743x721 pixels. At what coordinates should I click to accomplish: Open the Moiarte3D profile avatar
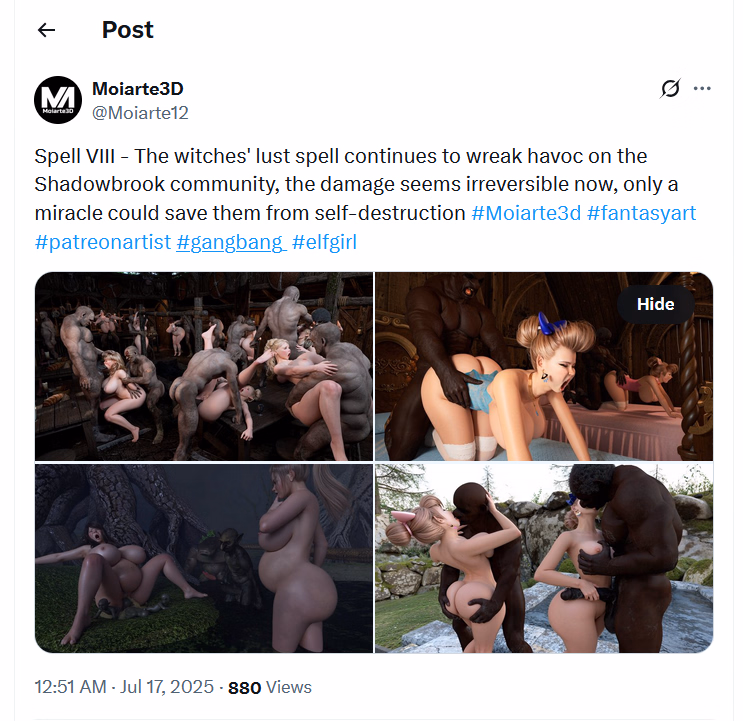59,100
